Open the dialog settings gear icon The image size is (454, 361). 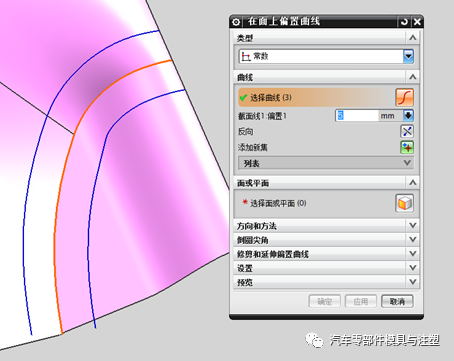236,22
